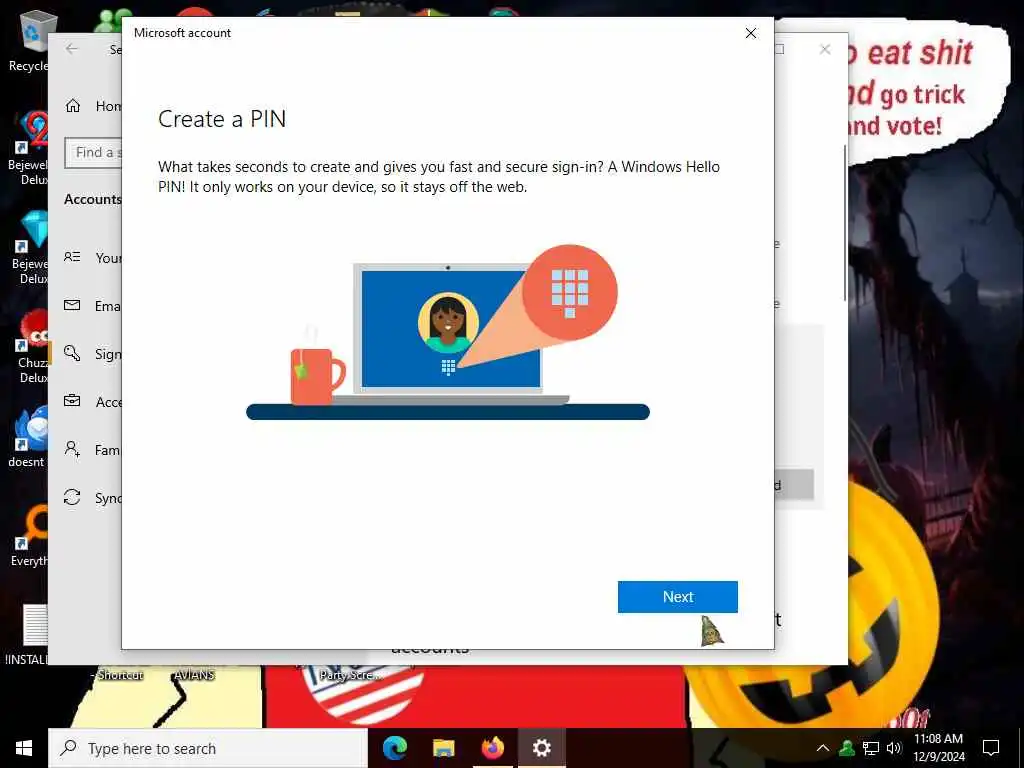Click the Find a setting search box
The image size is (1024, 768).
pyautogui.click(x=93, y=153)
